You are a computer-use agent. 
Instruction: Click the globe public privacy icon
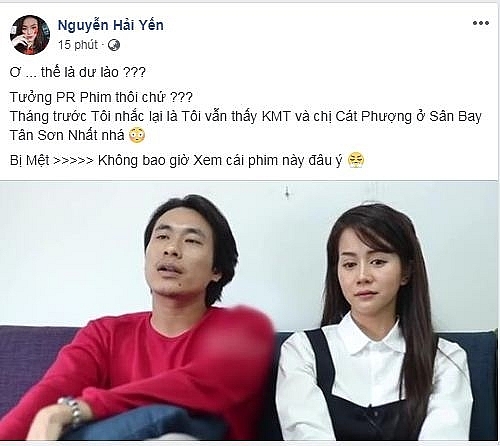tap(114, 45)
